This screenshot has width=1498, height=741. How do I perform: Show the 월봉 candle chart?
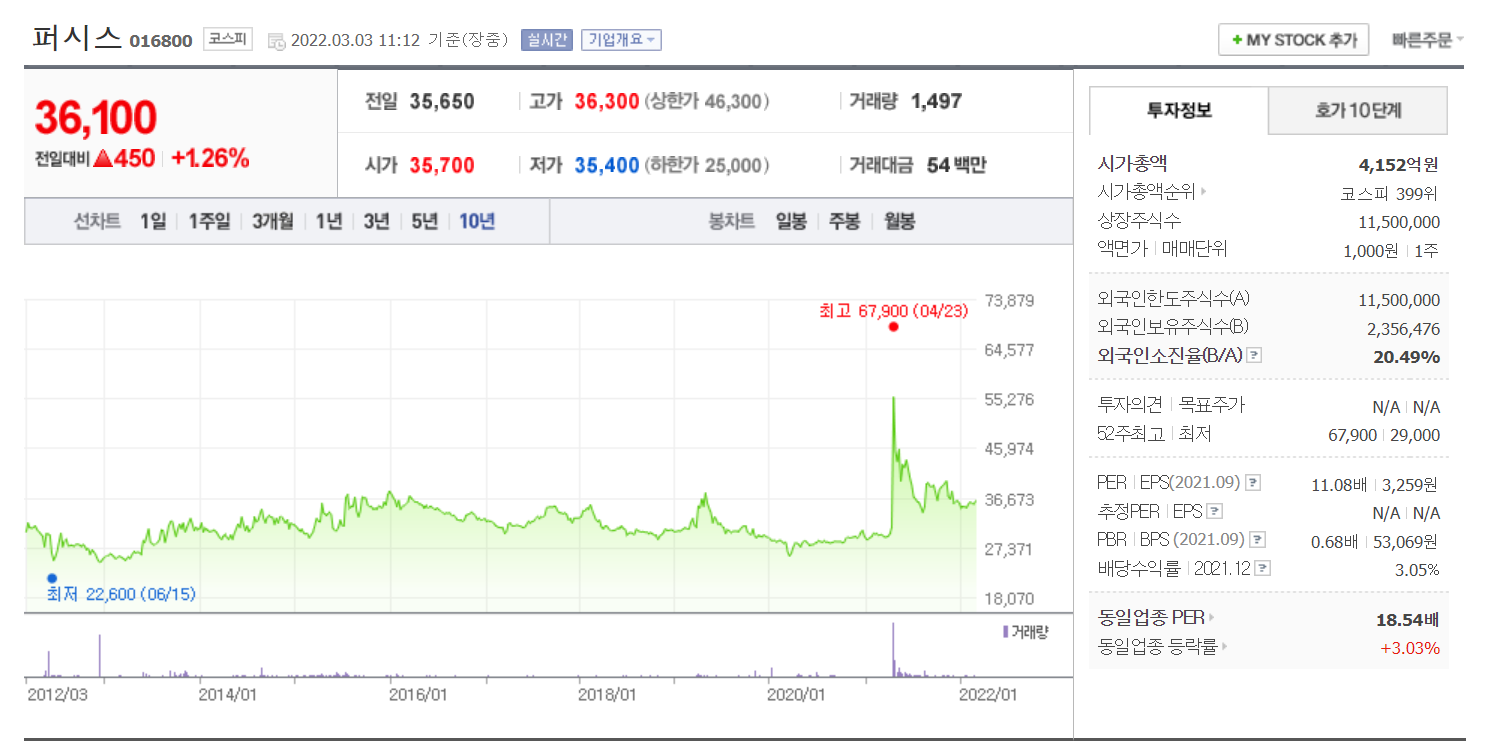click(x=899, y=221)
